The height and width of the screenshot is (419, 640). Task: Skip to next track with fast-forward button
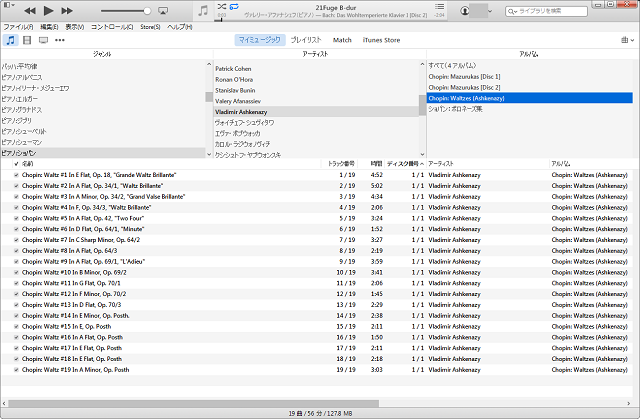67,11
